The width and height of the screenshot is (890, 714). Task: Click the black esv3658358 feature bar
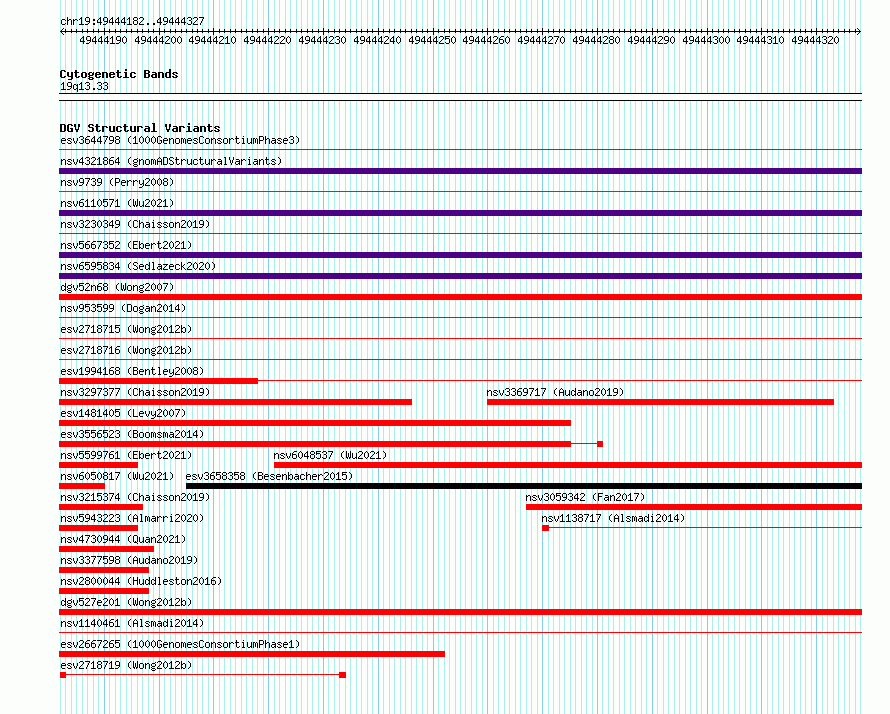point(524,486)
